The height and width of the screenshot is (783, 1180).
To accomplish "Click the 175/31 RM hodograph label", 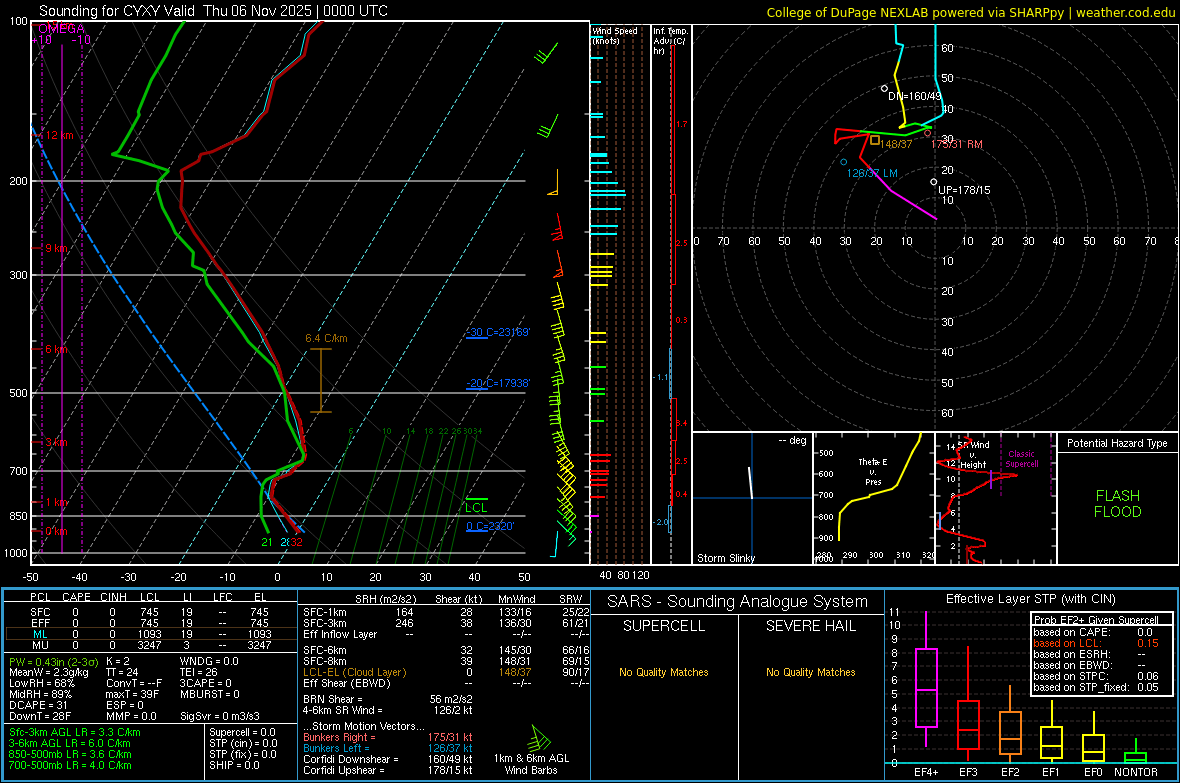I will (956, 144).
